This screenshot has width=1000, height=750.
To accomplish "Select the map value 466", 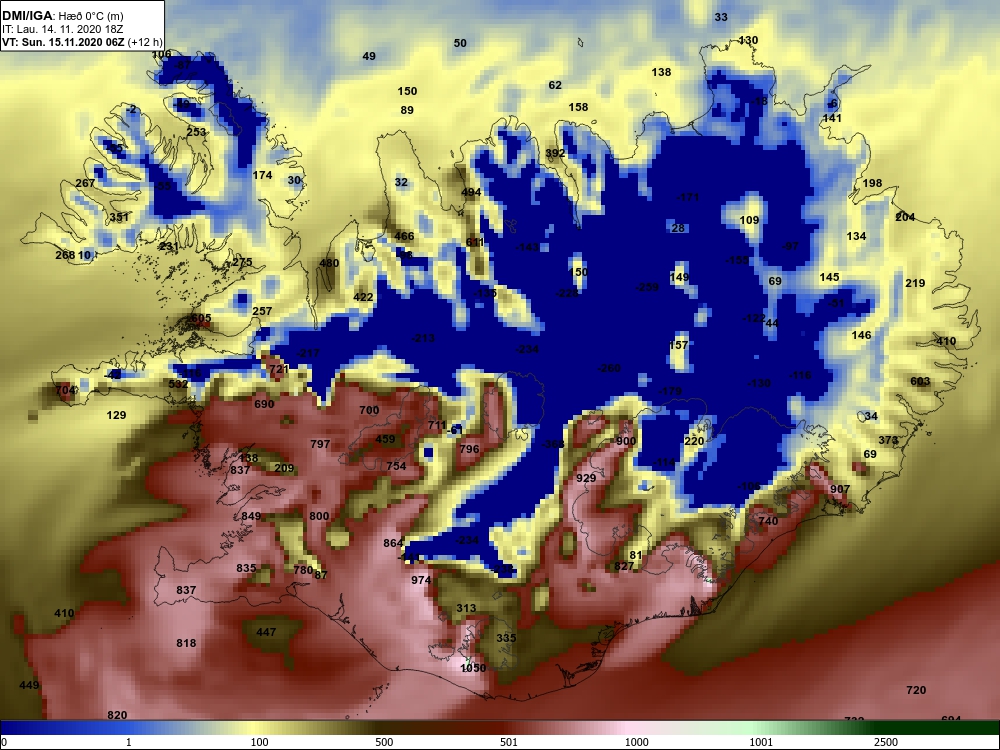I will click(x=404, y=235).
